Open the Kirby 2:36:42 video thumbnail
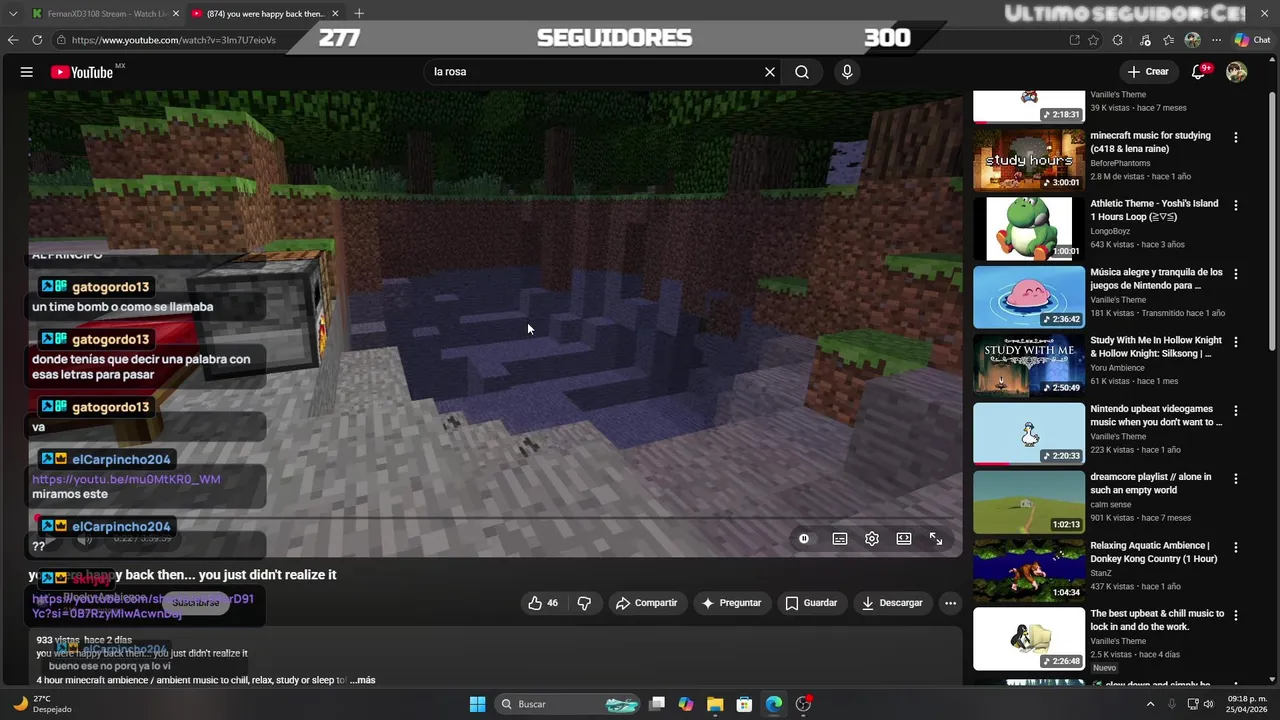Screen dimensions: 1280x720 [x=1029, y=297]
